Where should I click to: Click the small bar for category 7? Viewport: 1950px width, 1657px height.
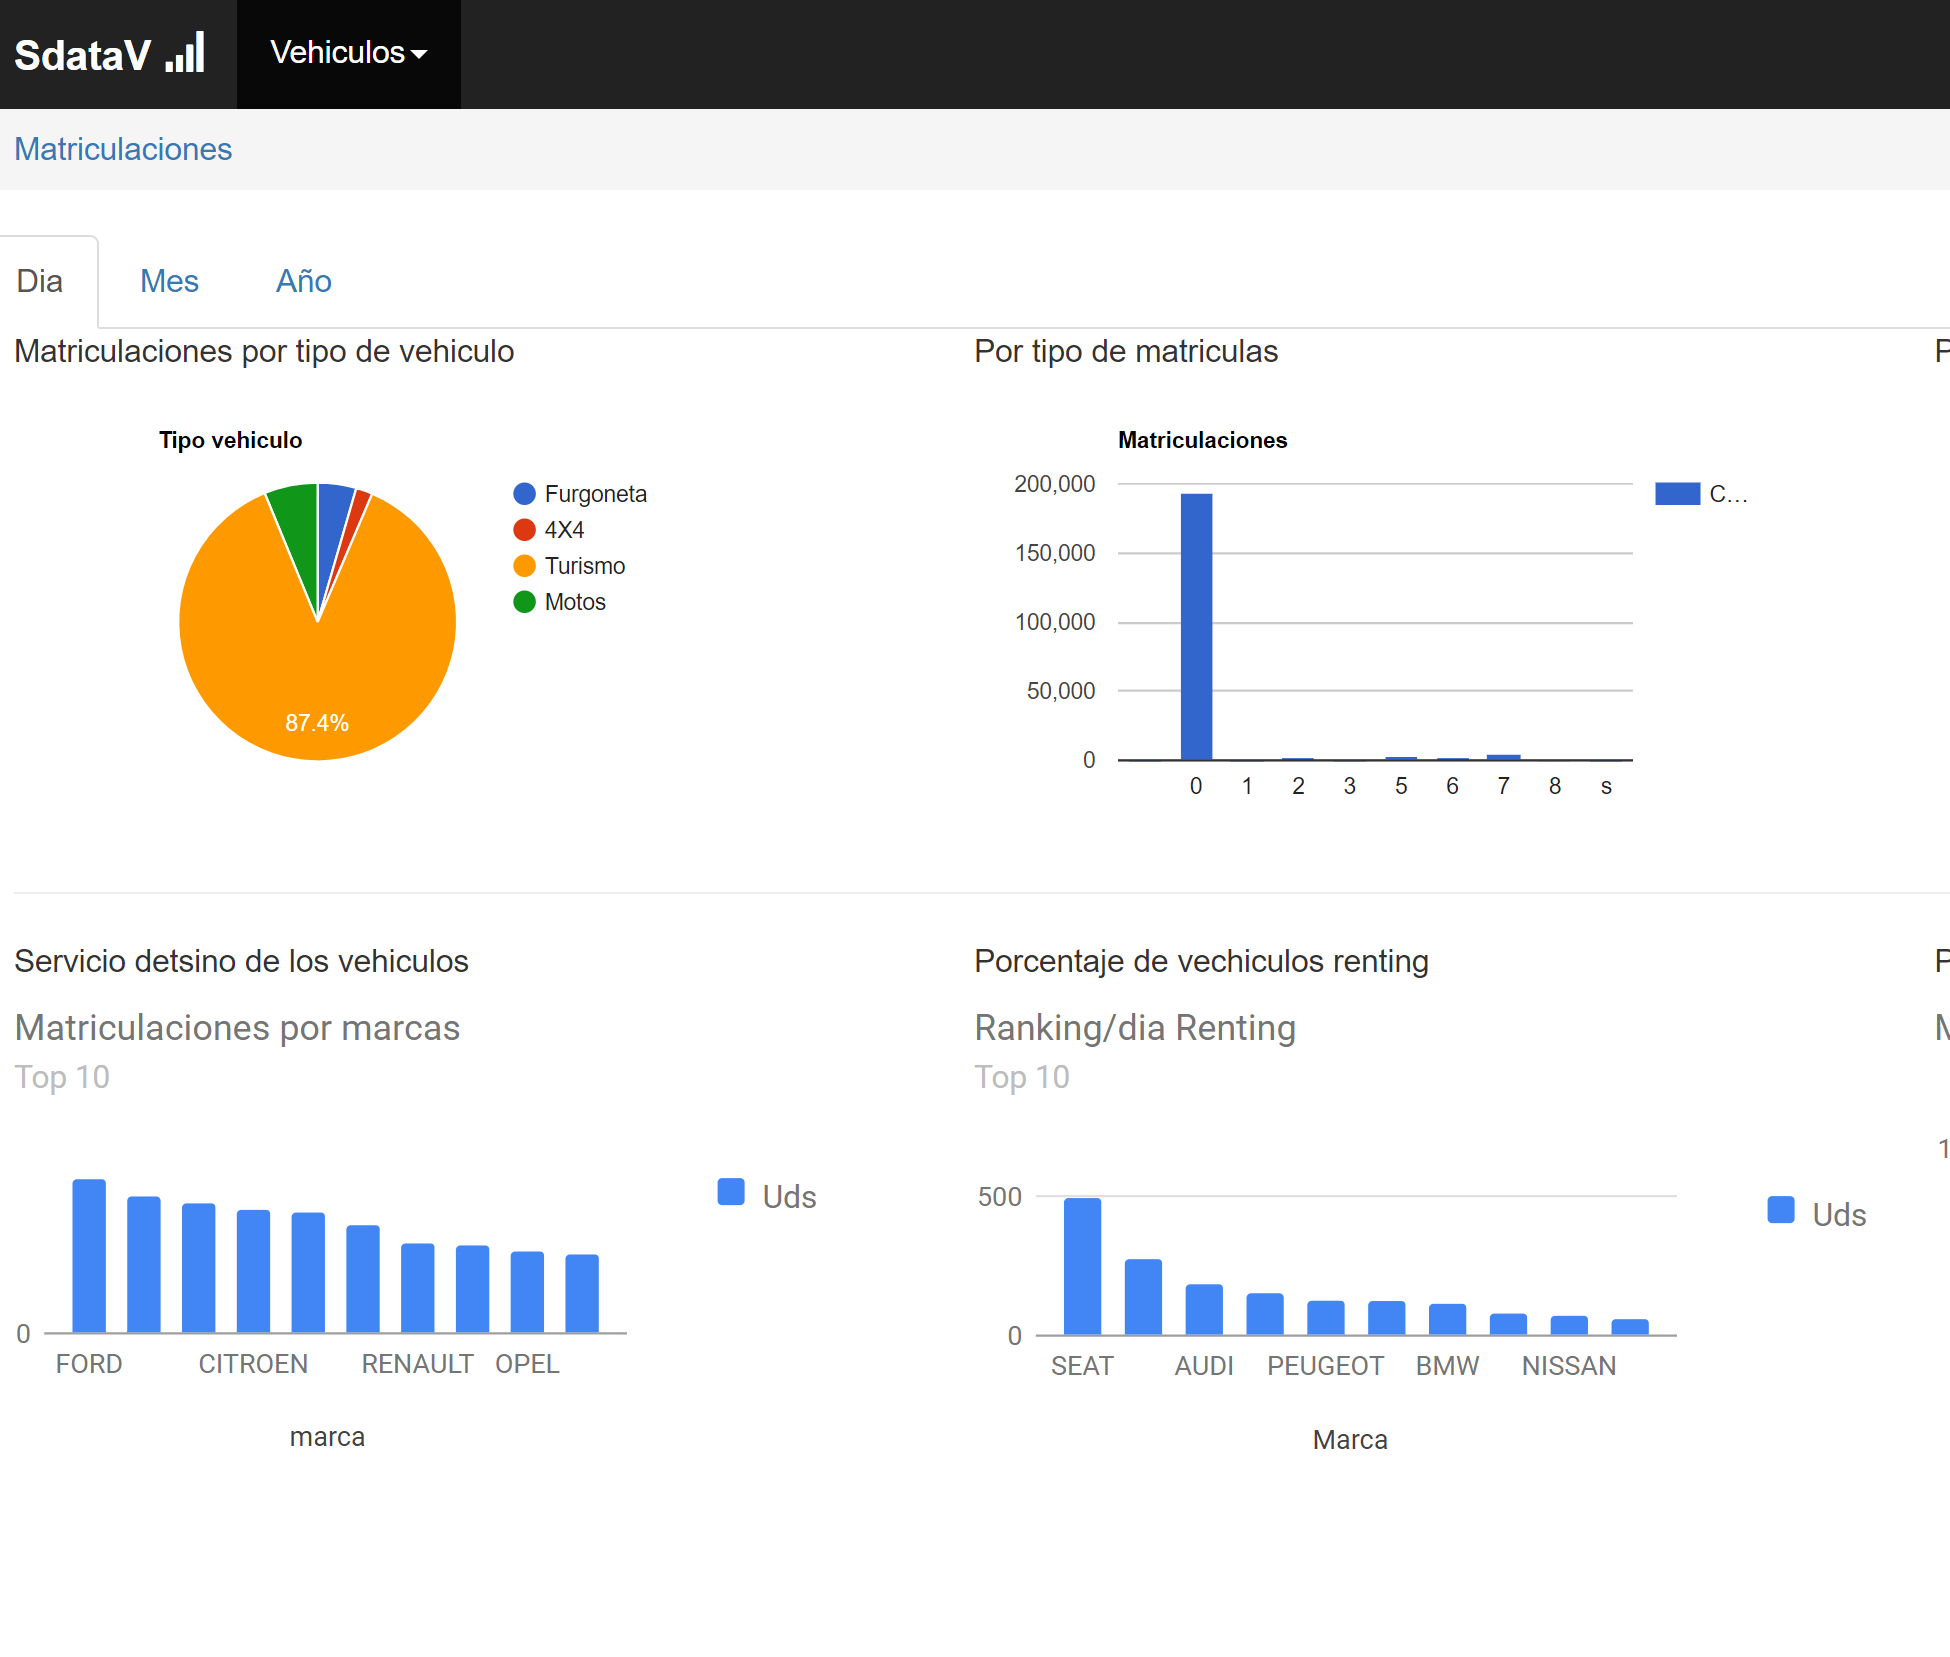(1503, 757)
